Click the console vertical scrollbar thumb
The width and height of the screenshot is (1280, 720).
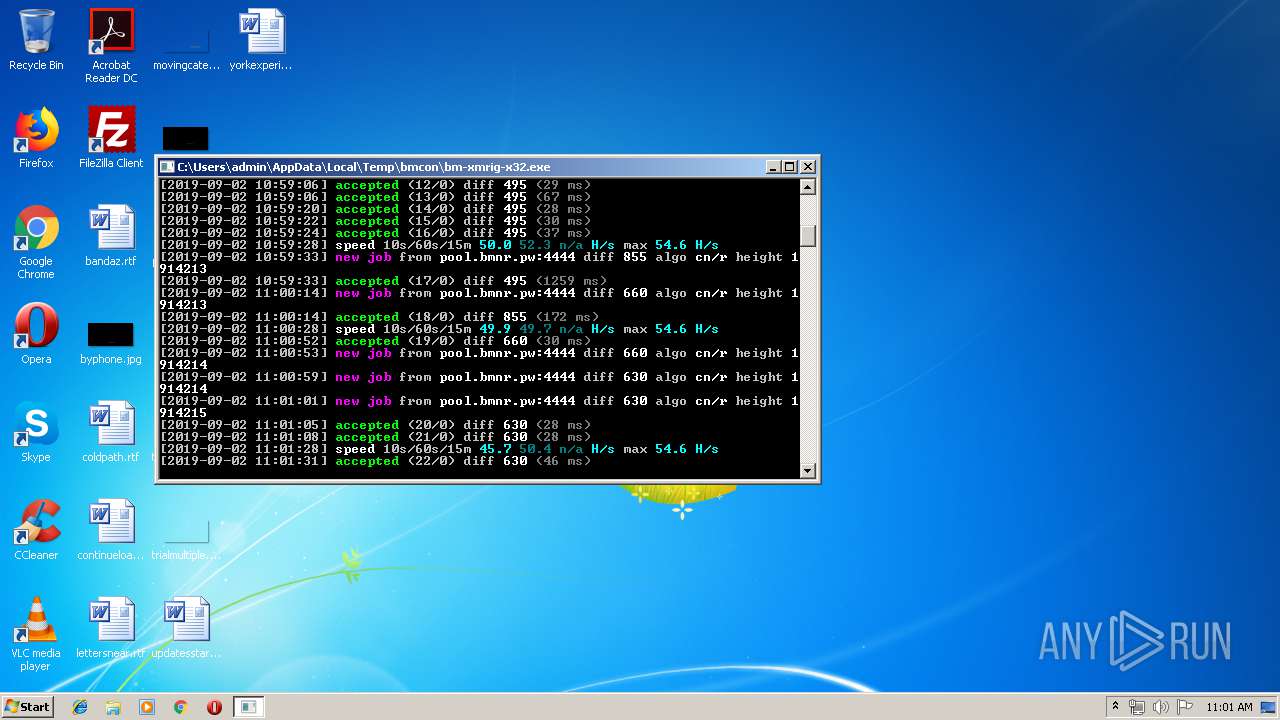pyautogui.click(x=808, y=236)
